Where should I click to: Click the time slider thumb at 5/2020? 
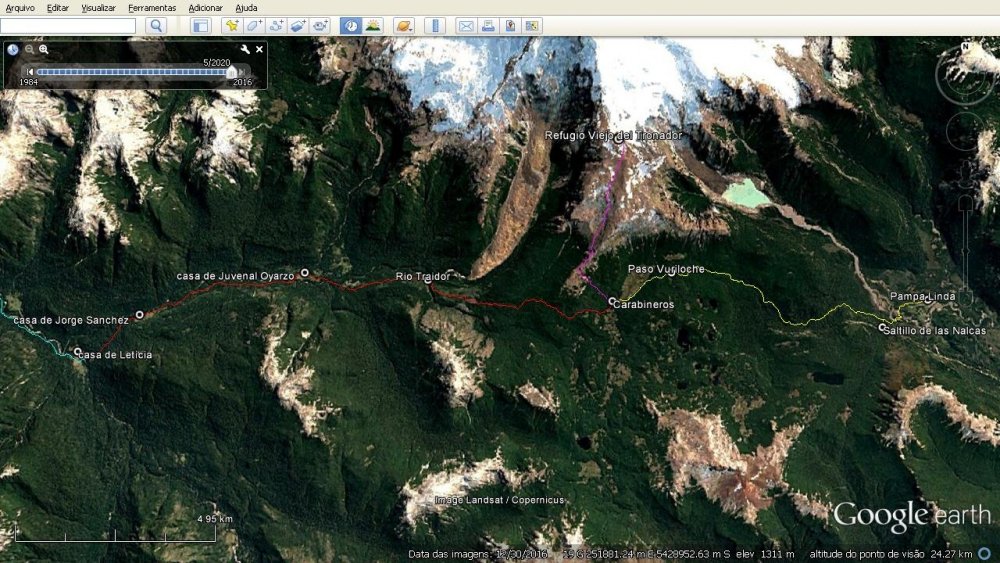232,72
